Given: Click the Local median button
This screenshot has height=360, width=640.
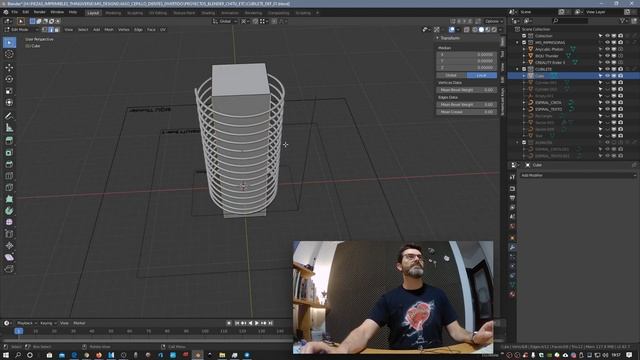Looking at the screenshot, I should 482,75.
